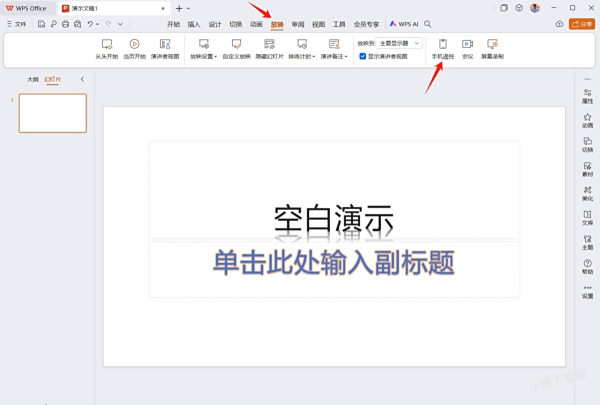
Task: Collapse the slide panel with chevron
Action: pyautogui.click(x=82, y=79)
